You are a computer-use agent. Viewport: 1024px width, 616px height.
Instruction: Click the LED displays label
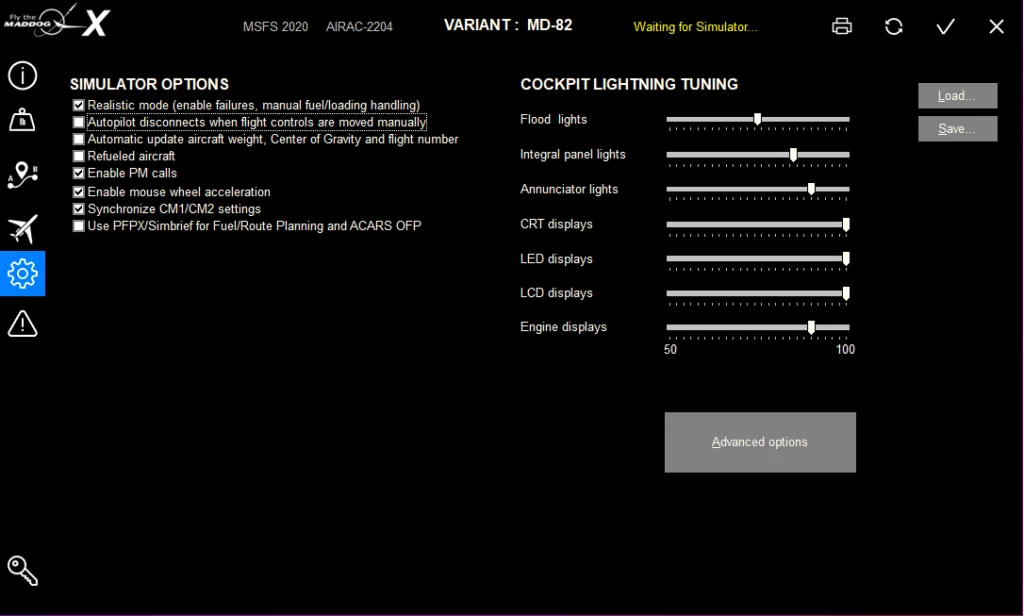556,259
